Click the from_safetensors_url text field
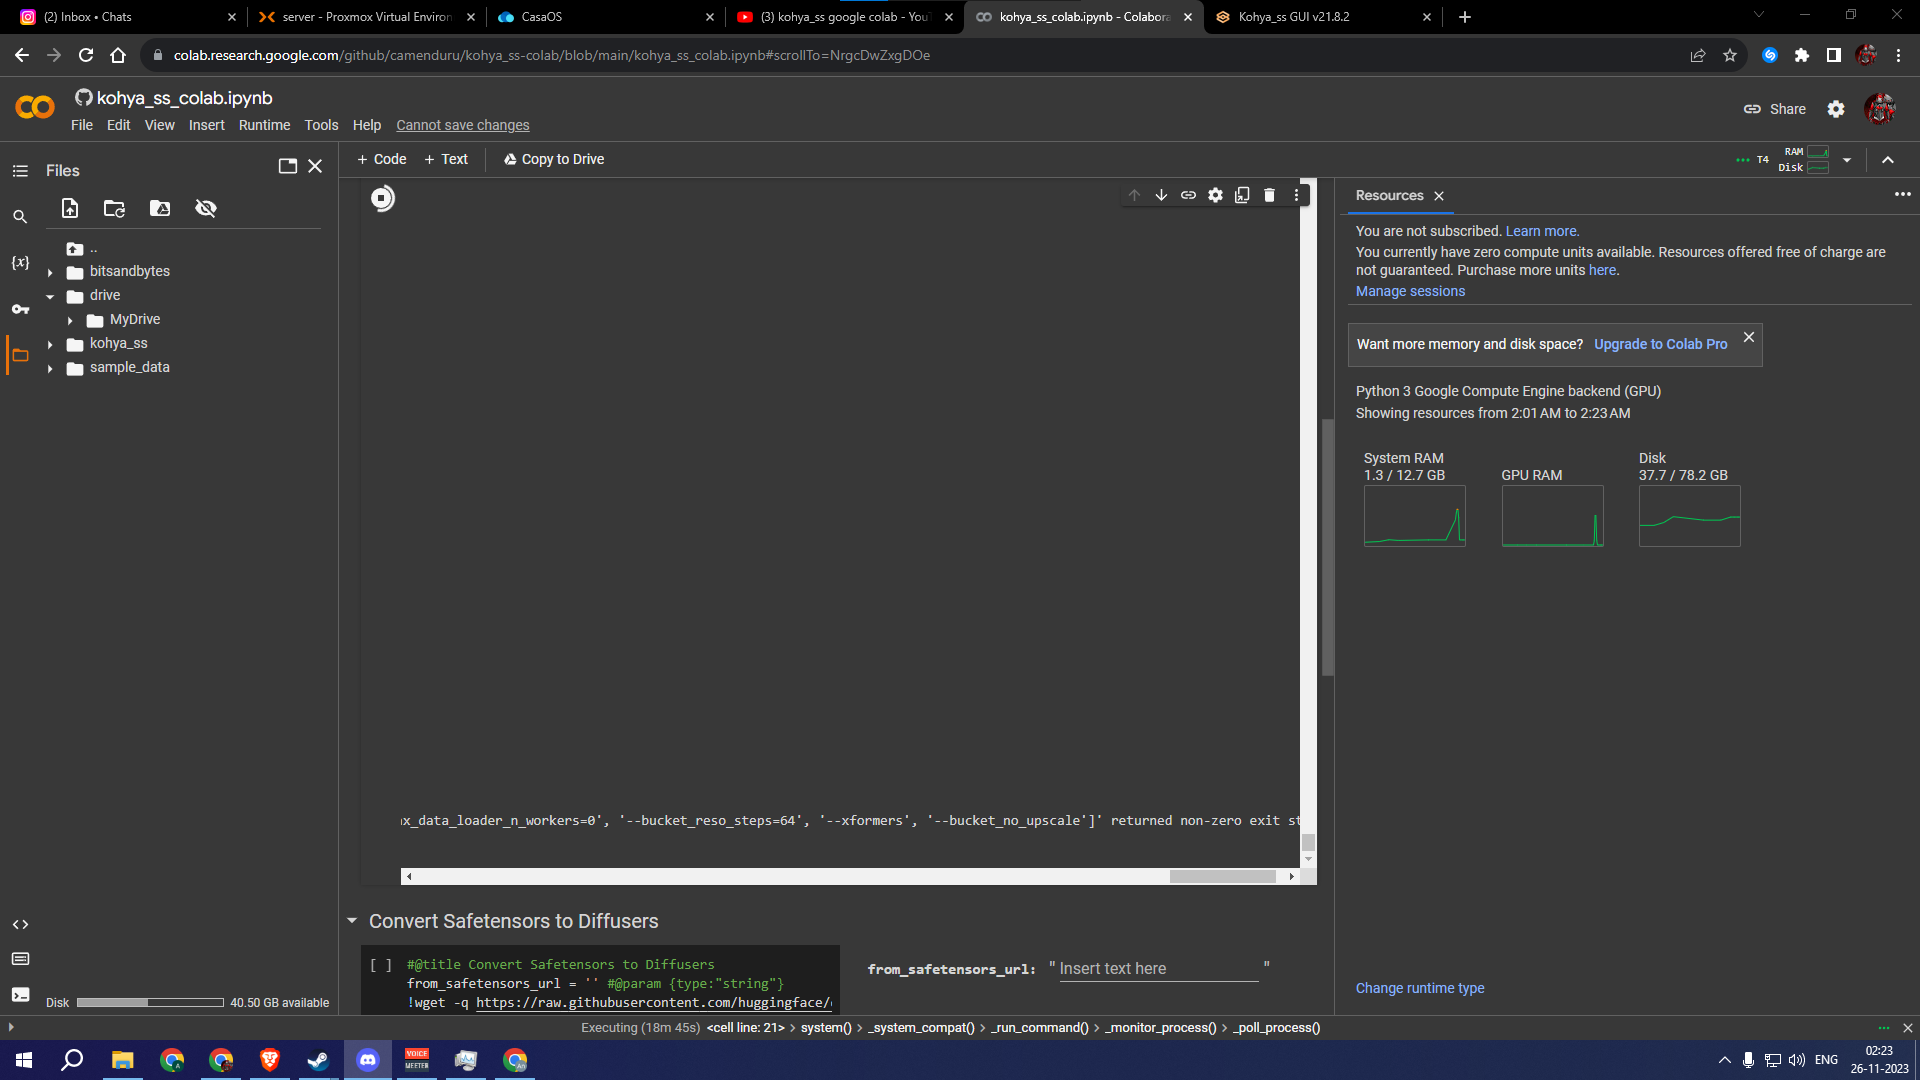Screen dimensions: 1920x1080 tap(1158, 968)
